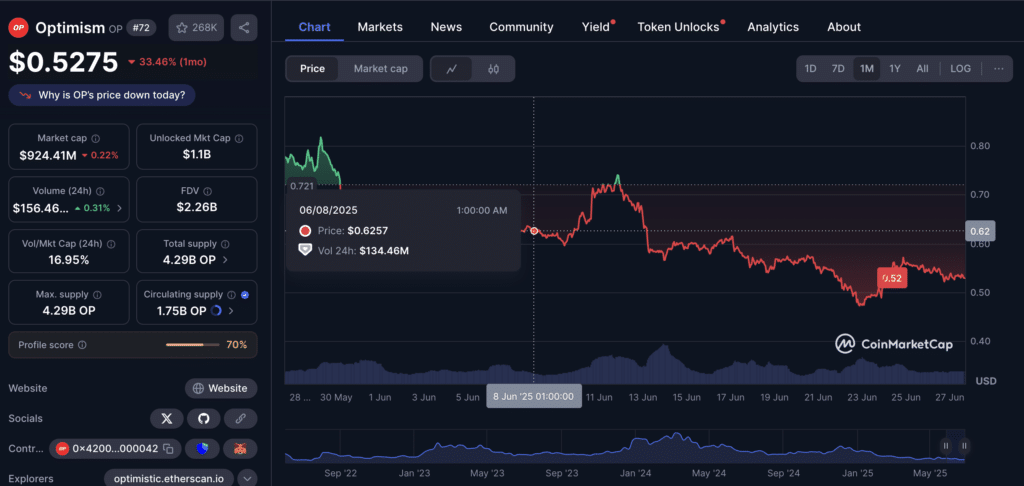This screenshot has width=1024, height=486.
Task: Copy the contract address icon
Action: (168, 449)
